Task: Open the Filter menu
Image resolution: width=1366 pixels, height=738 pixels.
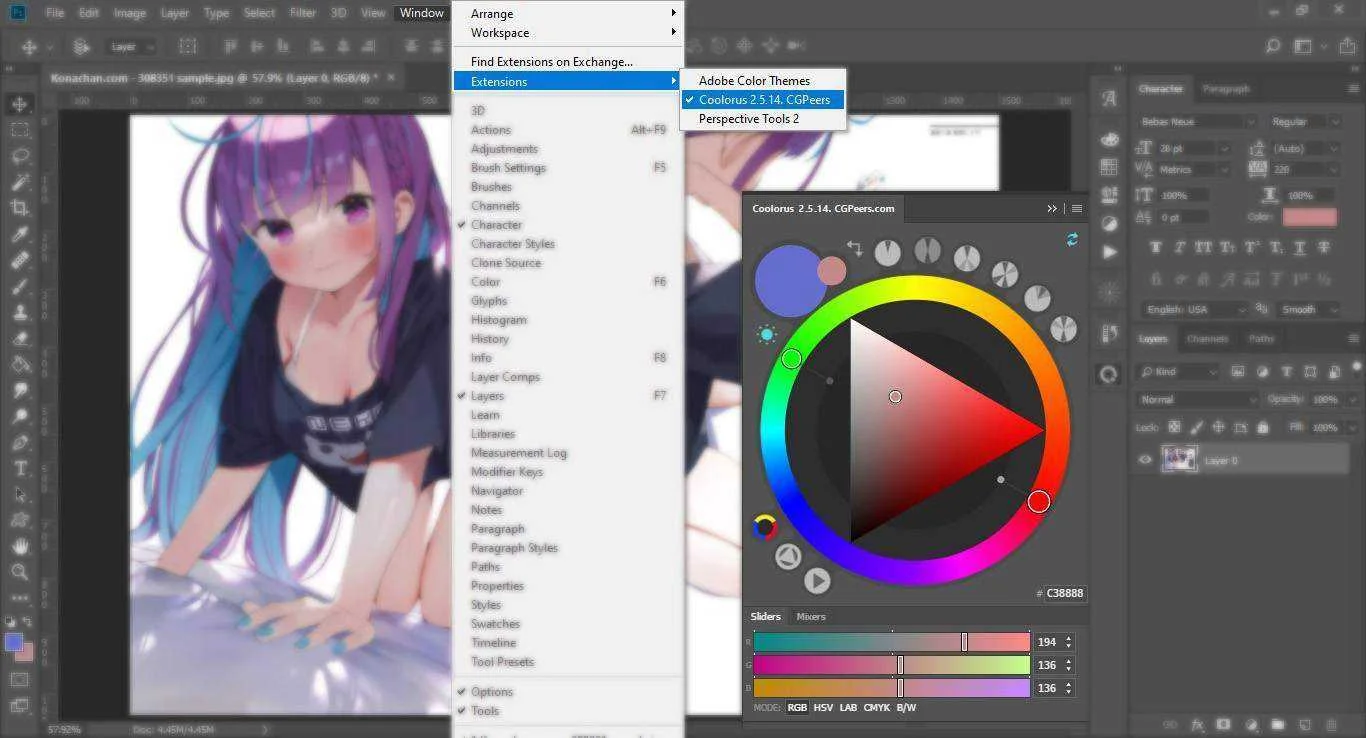Action: pyautogui.click(x=303, y=13)
